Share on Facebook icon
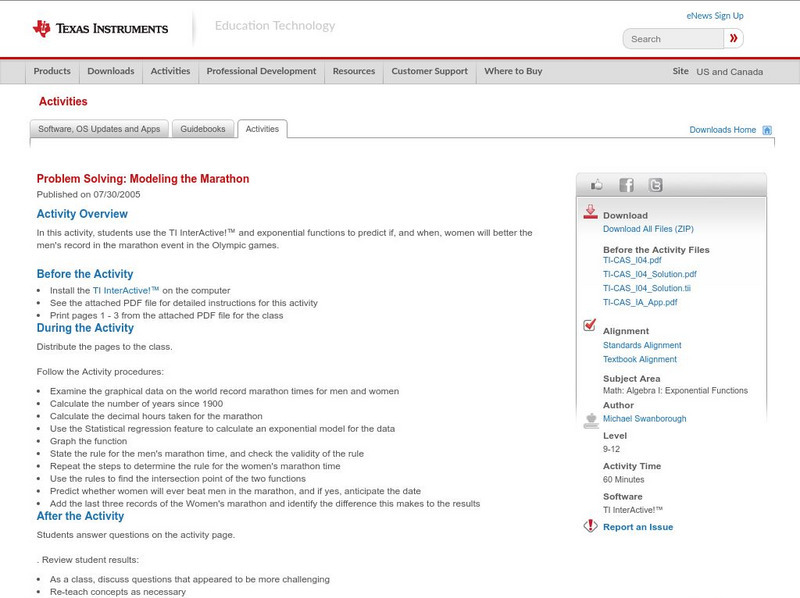Image resolution: width=800 pixels, height=598 pixels. (626, 185)
